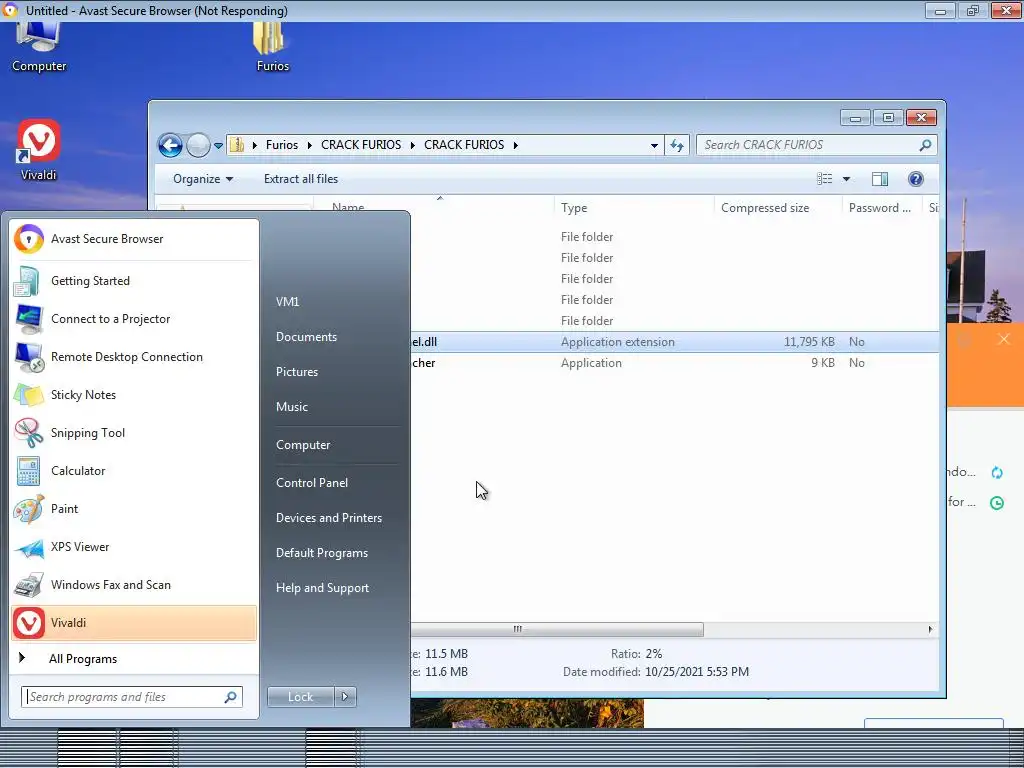Select the Computer desktop icon
The image size is (1024, 768).
click(39, 47)
